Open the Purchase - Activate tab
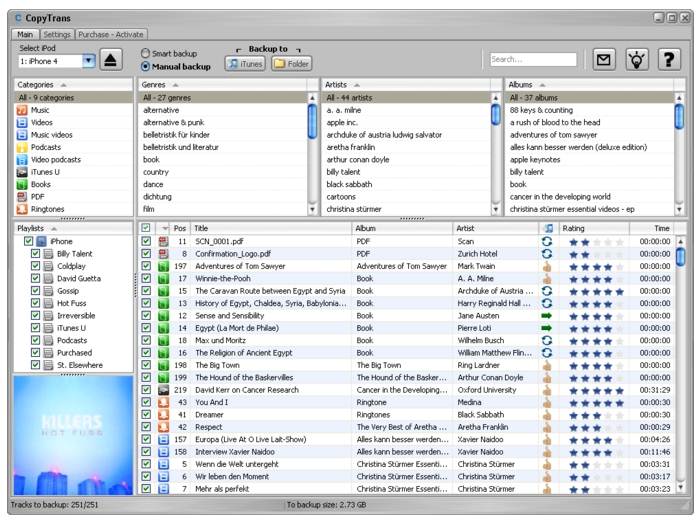The image size is (699, 523). tap(111, 34)
